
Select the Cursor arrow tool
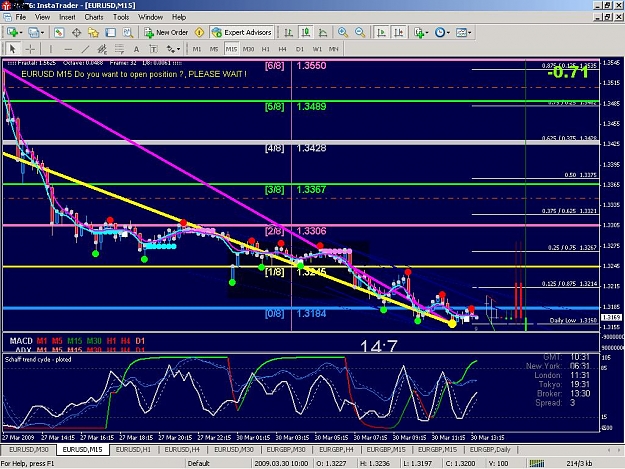coord(12,49)
